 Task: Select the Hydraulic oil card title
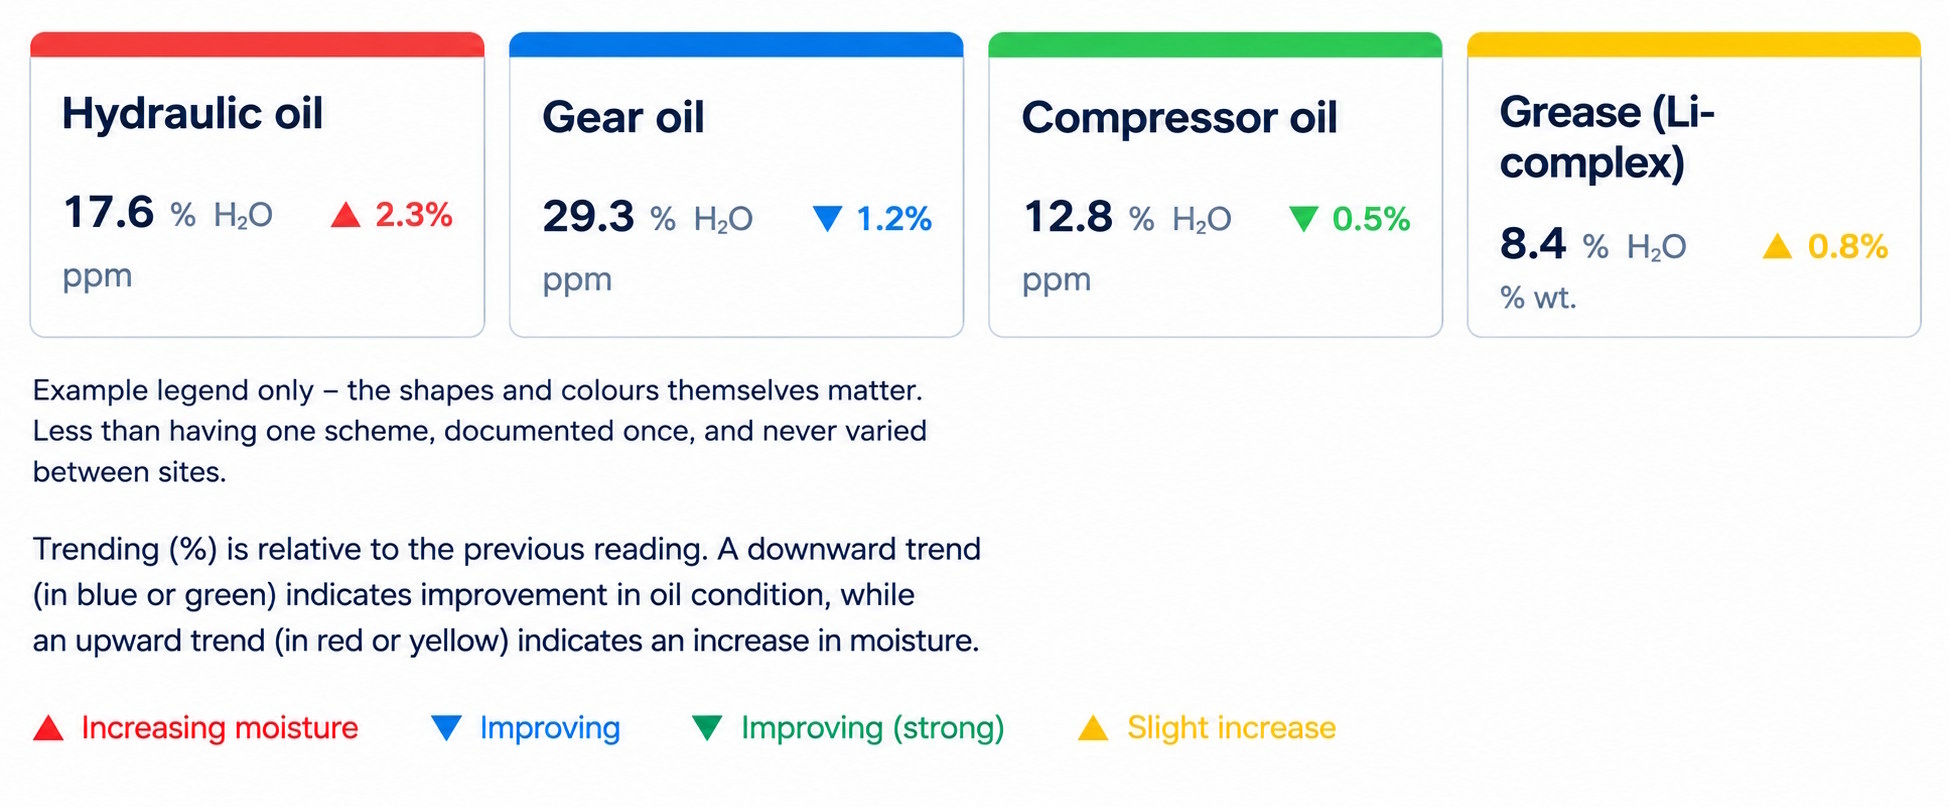point(193,113)
